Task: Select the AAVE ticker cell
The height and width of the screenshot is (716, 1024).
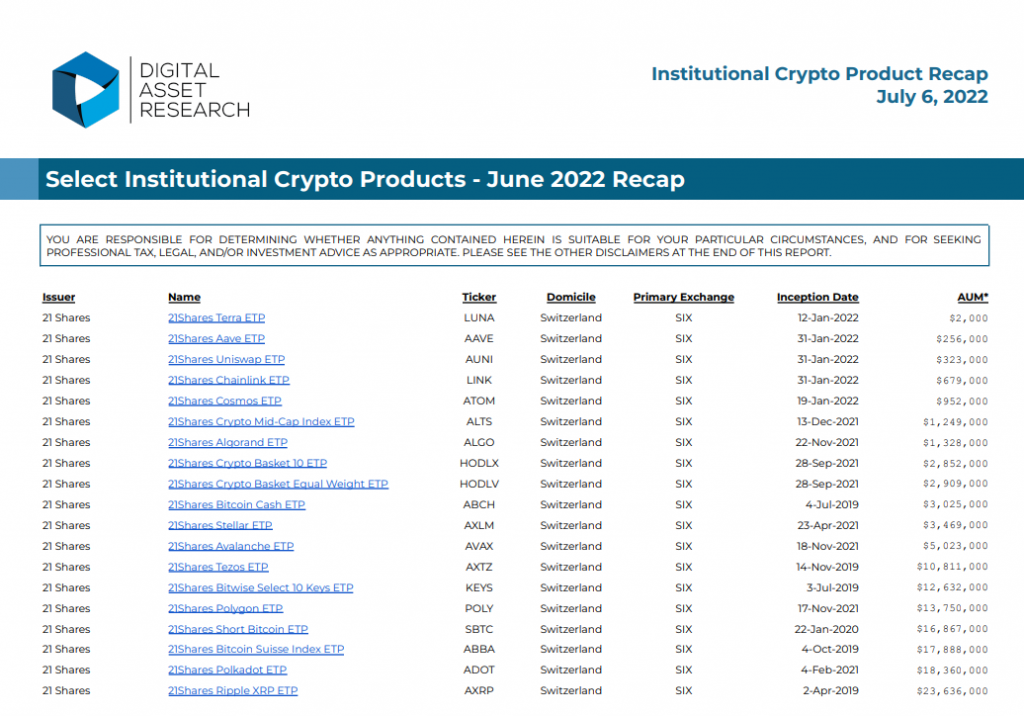Action: (x=479, y=339)
